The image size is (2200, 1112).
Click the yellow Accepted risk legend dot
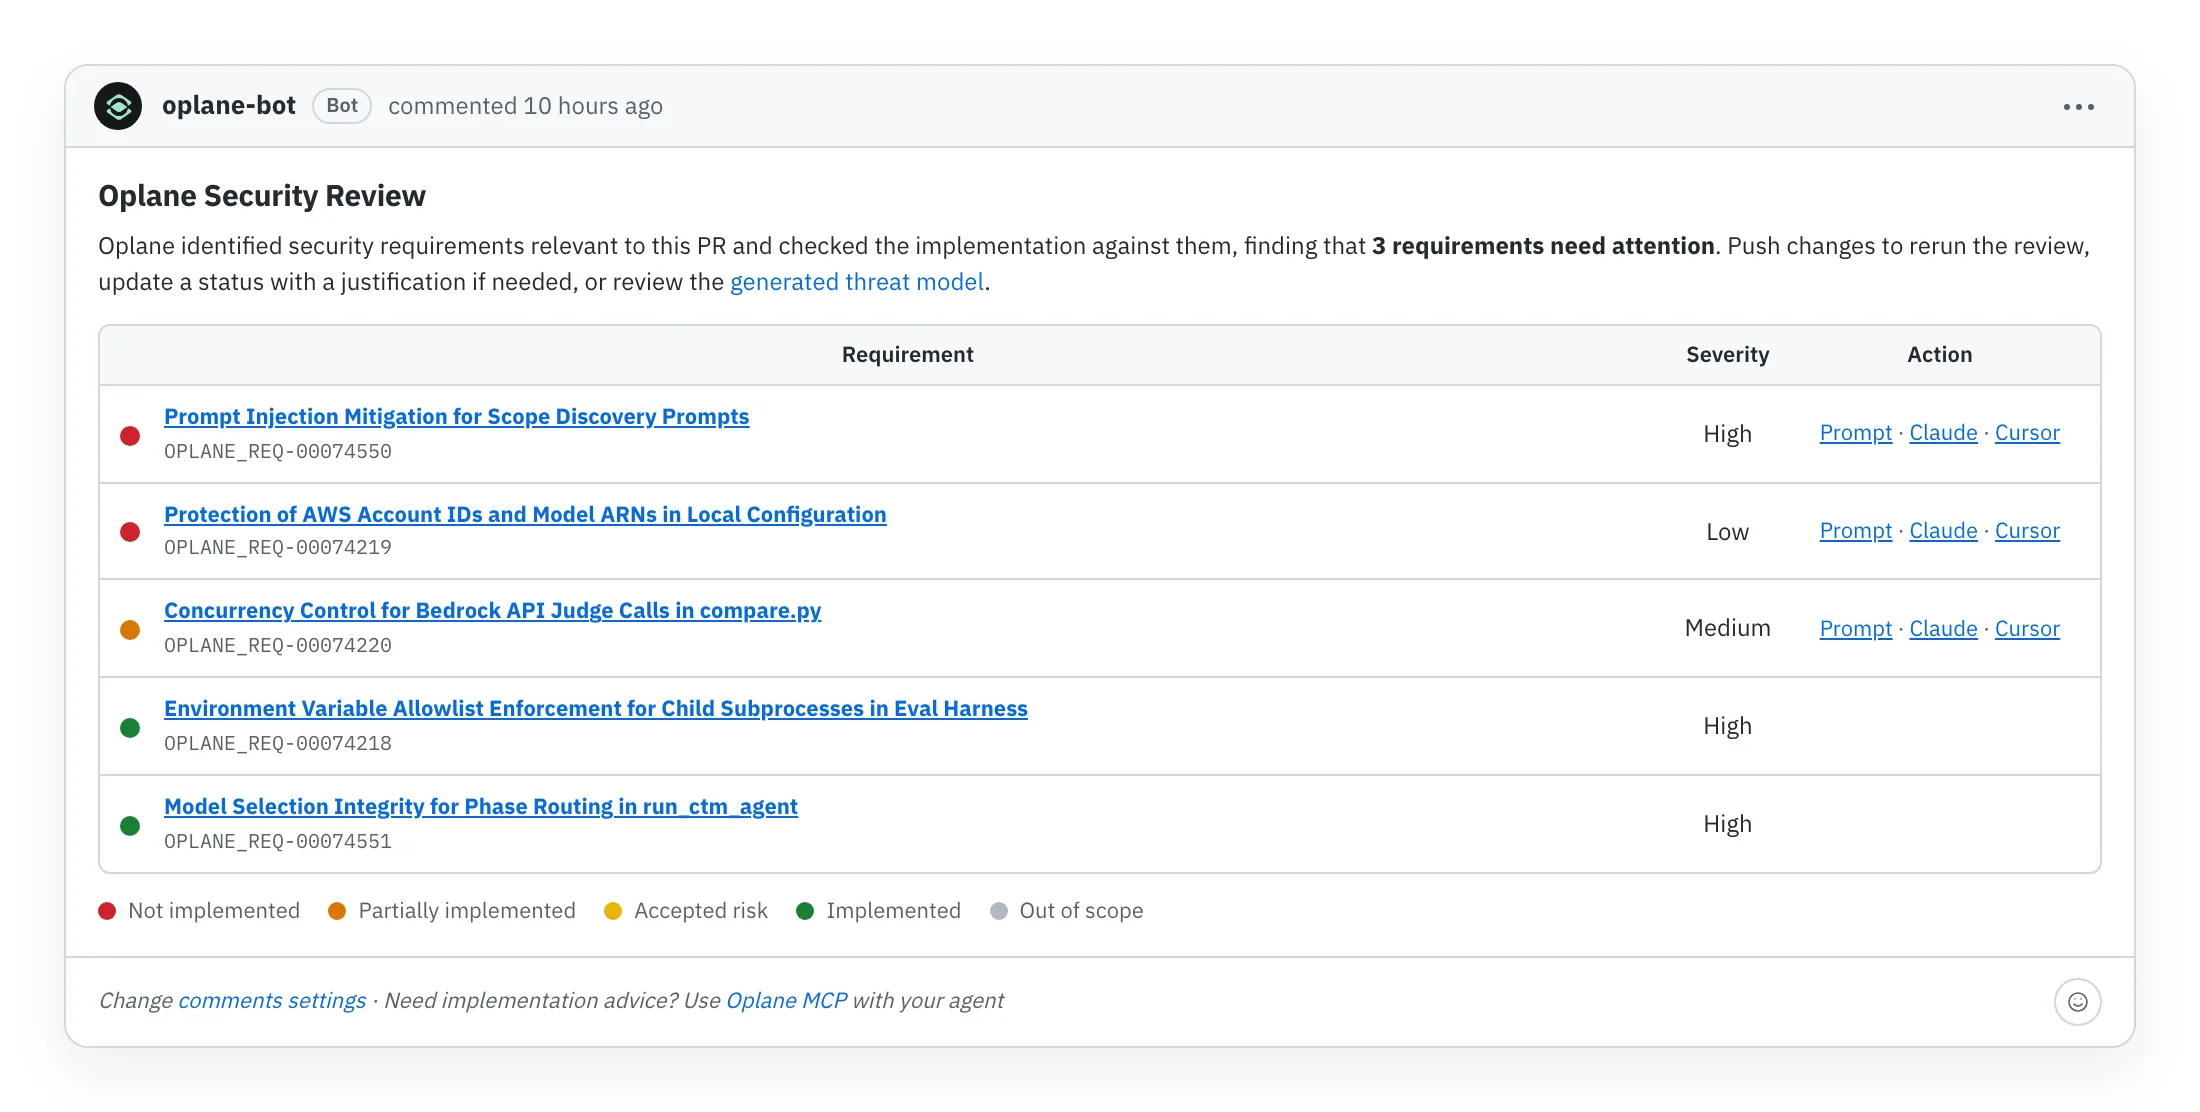(613, 911)
